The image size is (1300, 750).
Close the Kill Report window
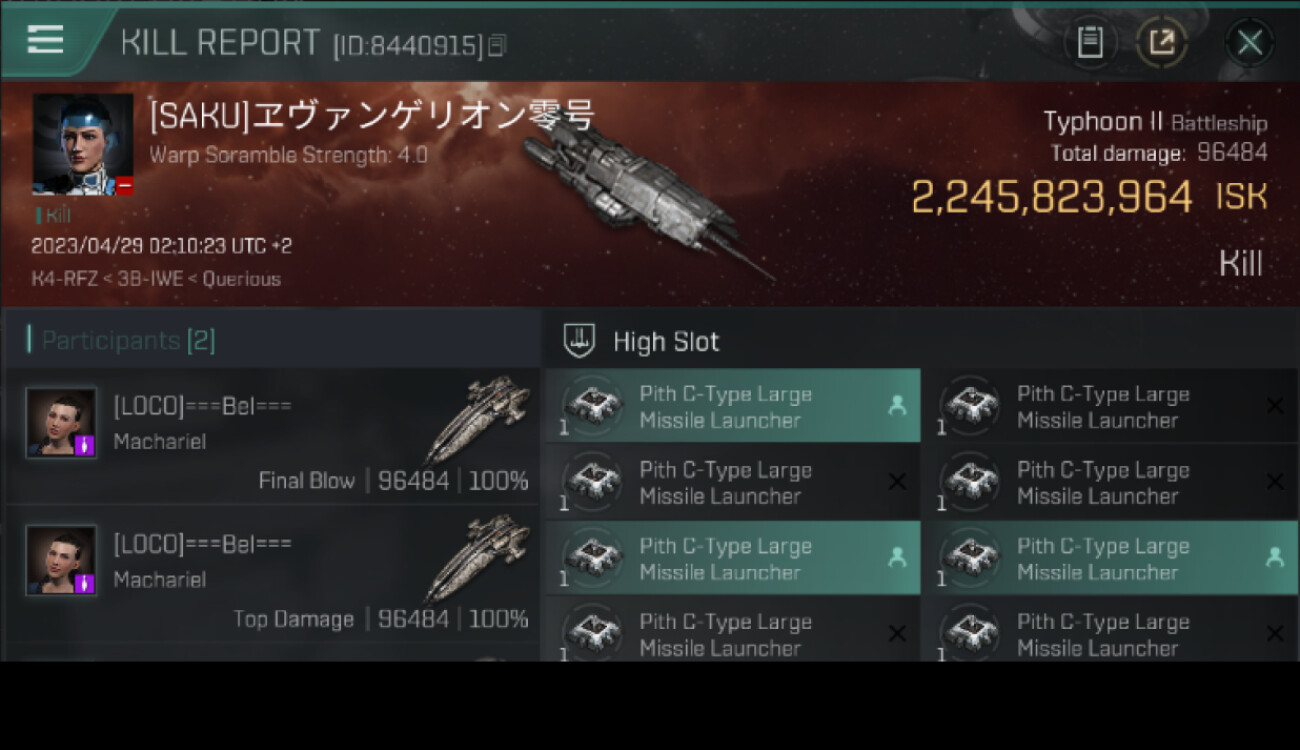pos(1249,43)
